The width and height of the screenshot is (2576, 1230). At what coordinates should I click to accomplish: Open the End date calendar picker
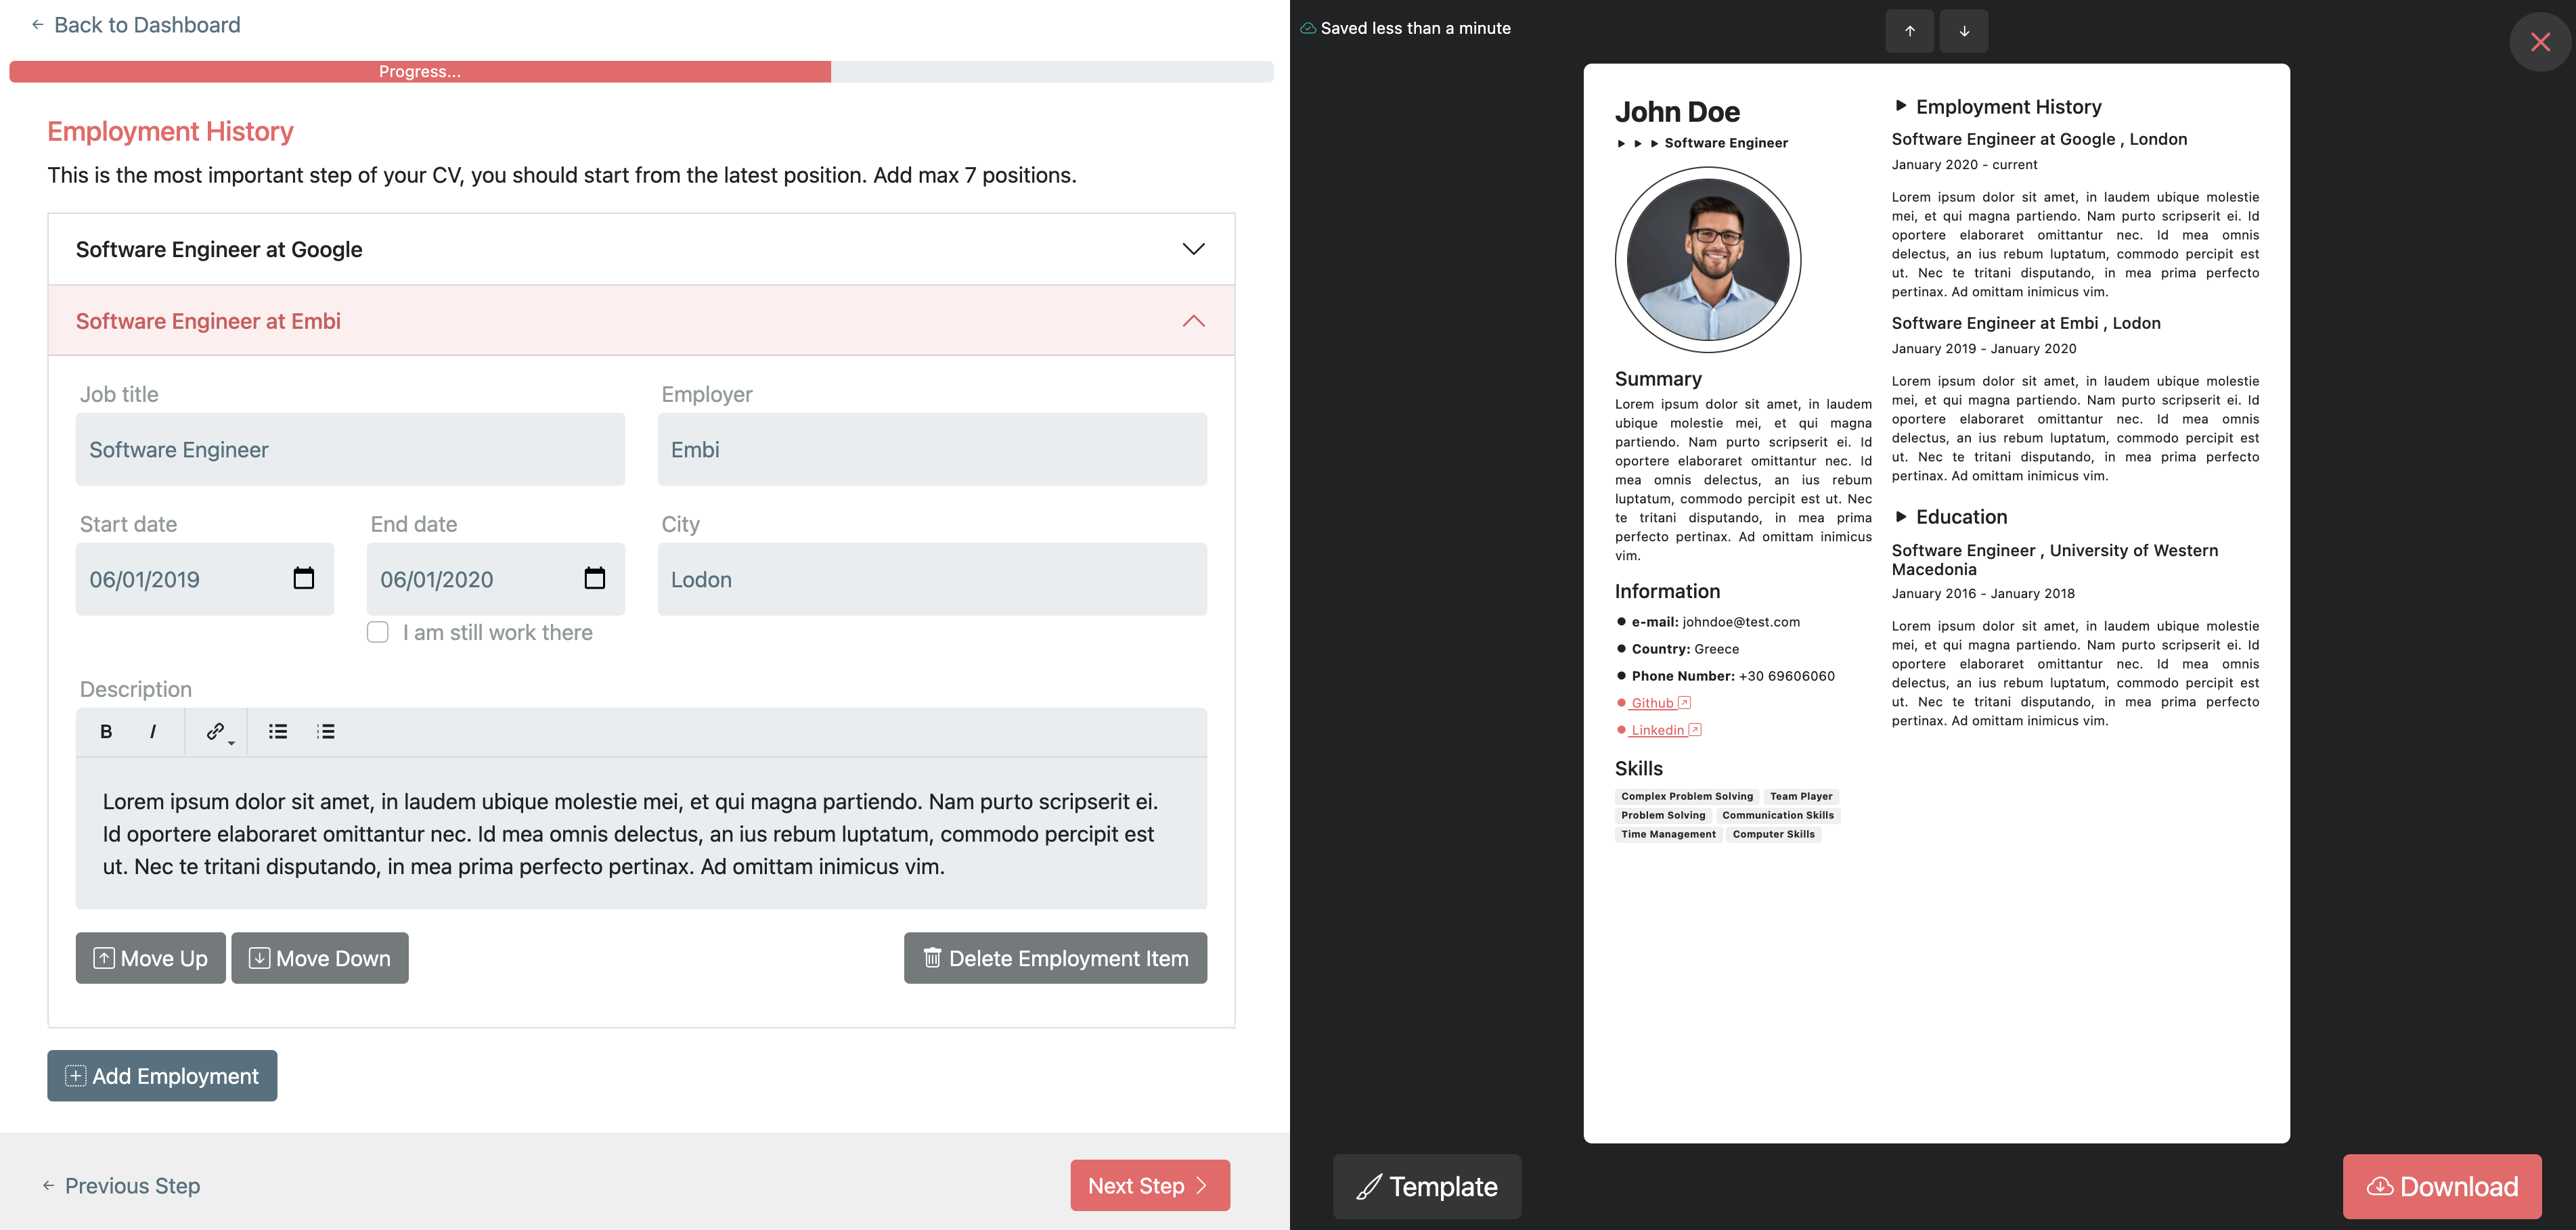[x=595, y=578]
